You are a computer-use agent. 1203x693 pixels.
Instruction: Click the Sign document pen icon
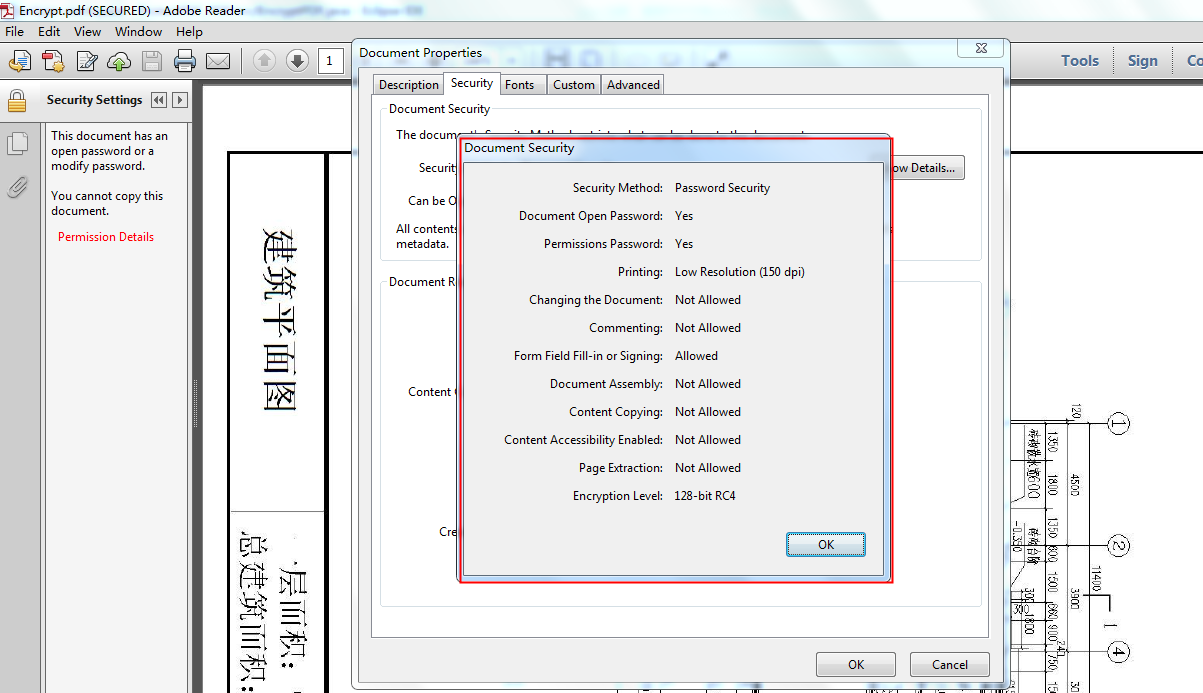[87, 61]
